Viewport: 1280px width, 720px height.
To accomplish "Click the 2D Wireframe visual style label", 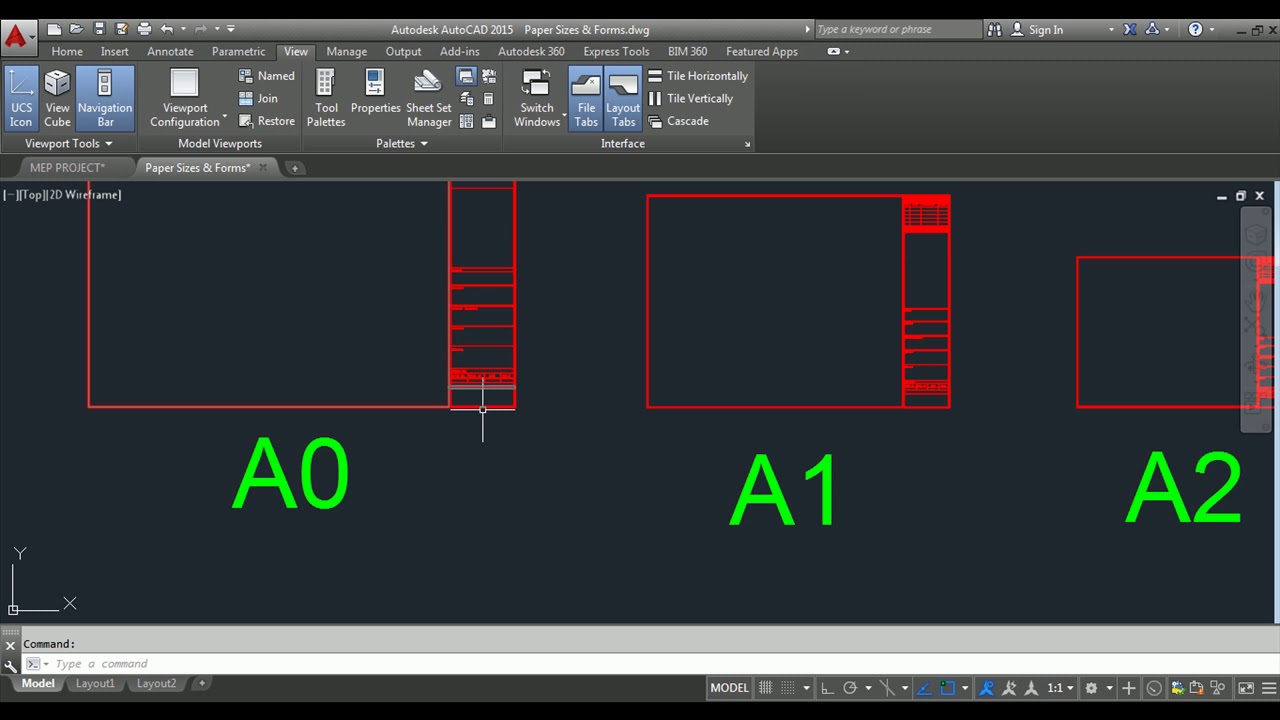I will point(85,195).
